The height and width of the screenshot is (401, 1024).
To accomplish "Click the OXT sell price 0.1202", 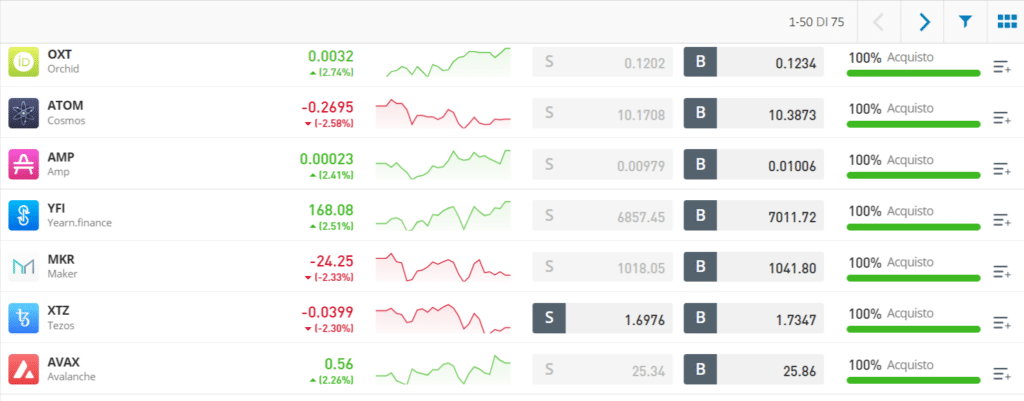I will tap(602, 62).
